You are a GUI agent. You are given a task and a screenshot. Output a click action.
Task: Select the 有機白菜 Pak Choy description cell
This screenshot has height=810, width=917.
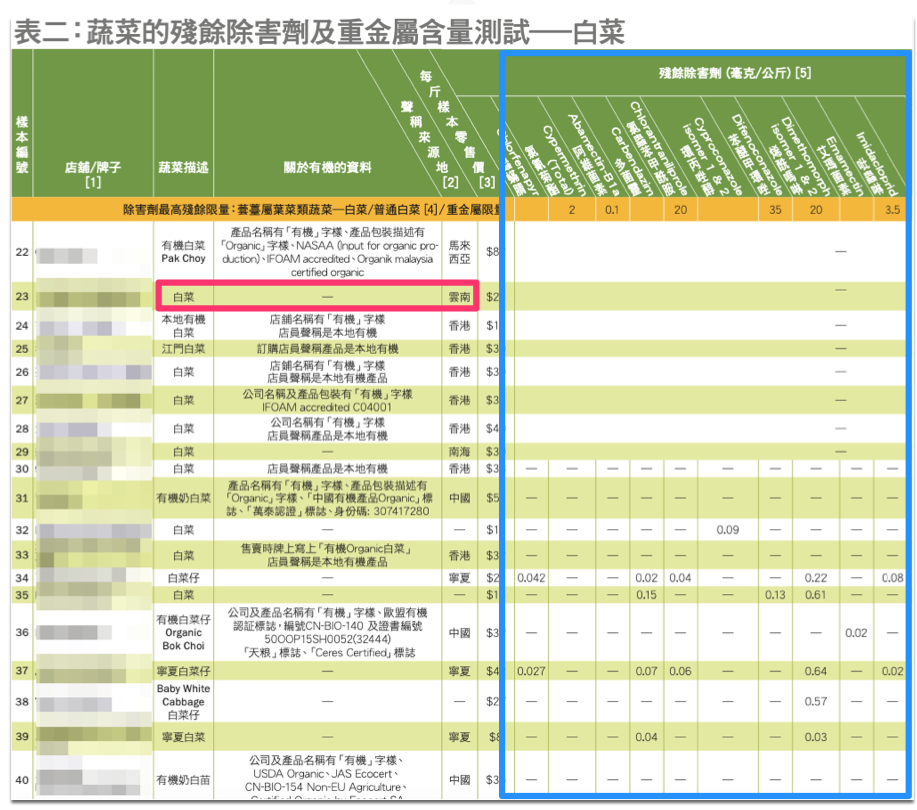[183, 251]
